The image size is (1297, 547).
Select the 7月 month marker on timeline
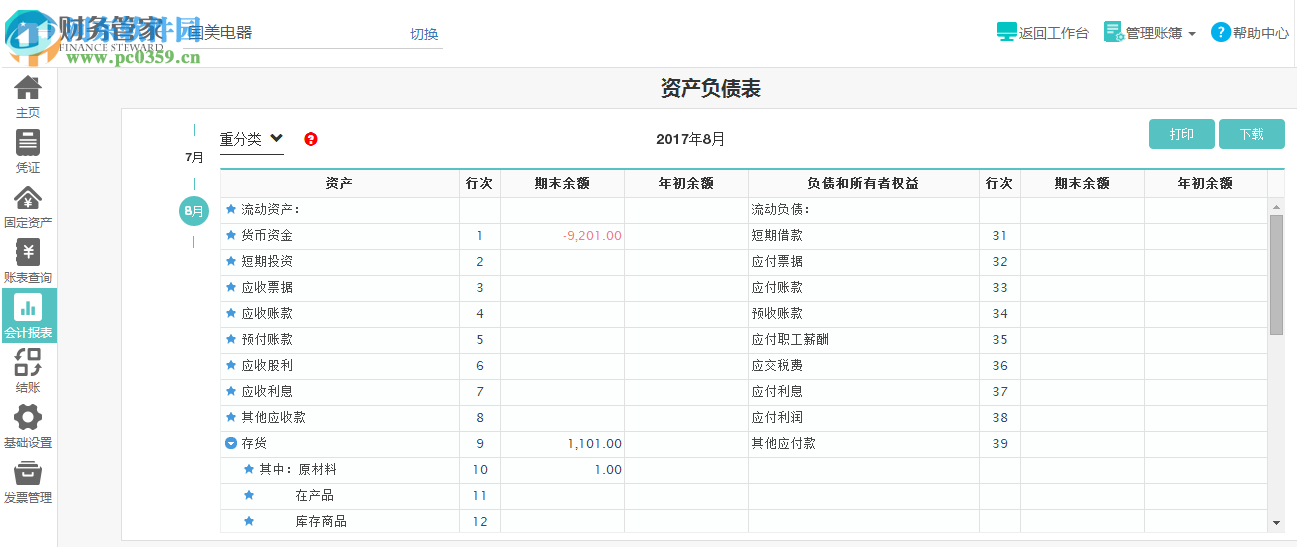click(x=195, y=158)
